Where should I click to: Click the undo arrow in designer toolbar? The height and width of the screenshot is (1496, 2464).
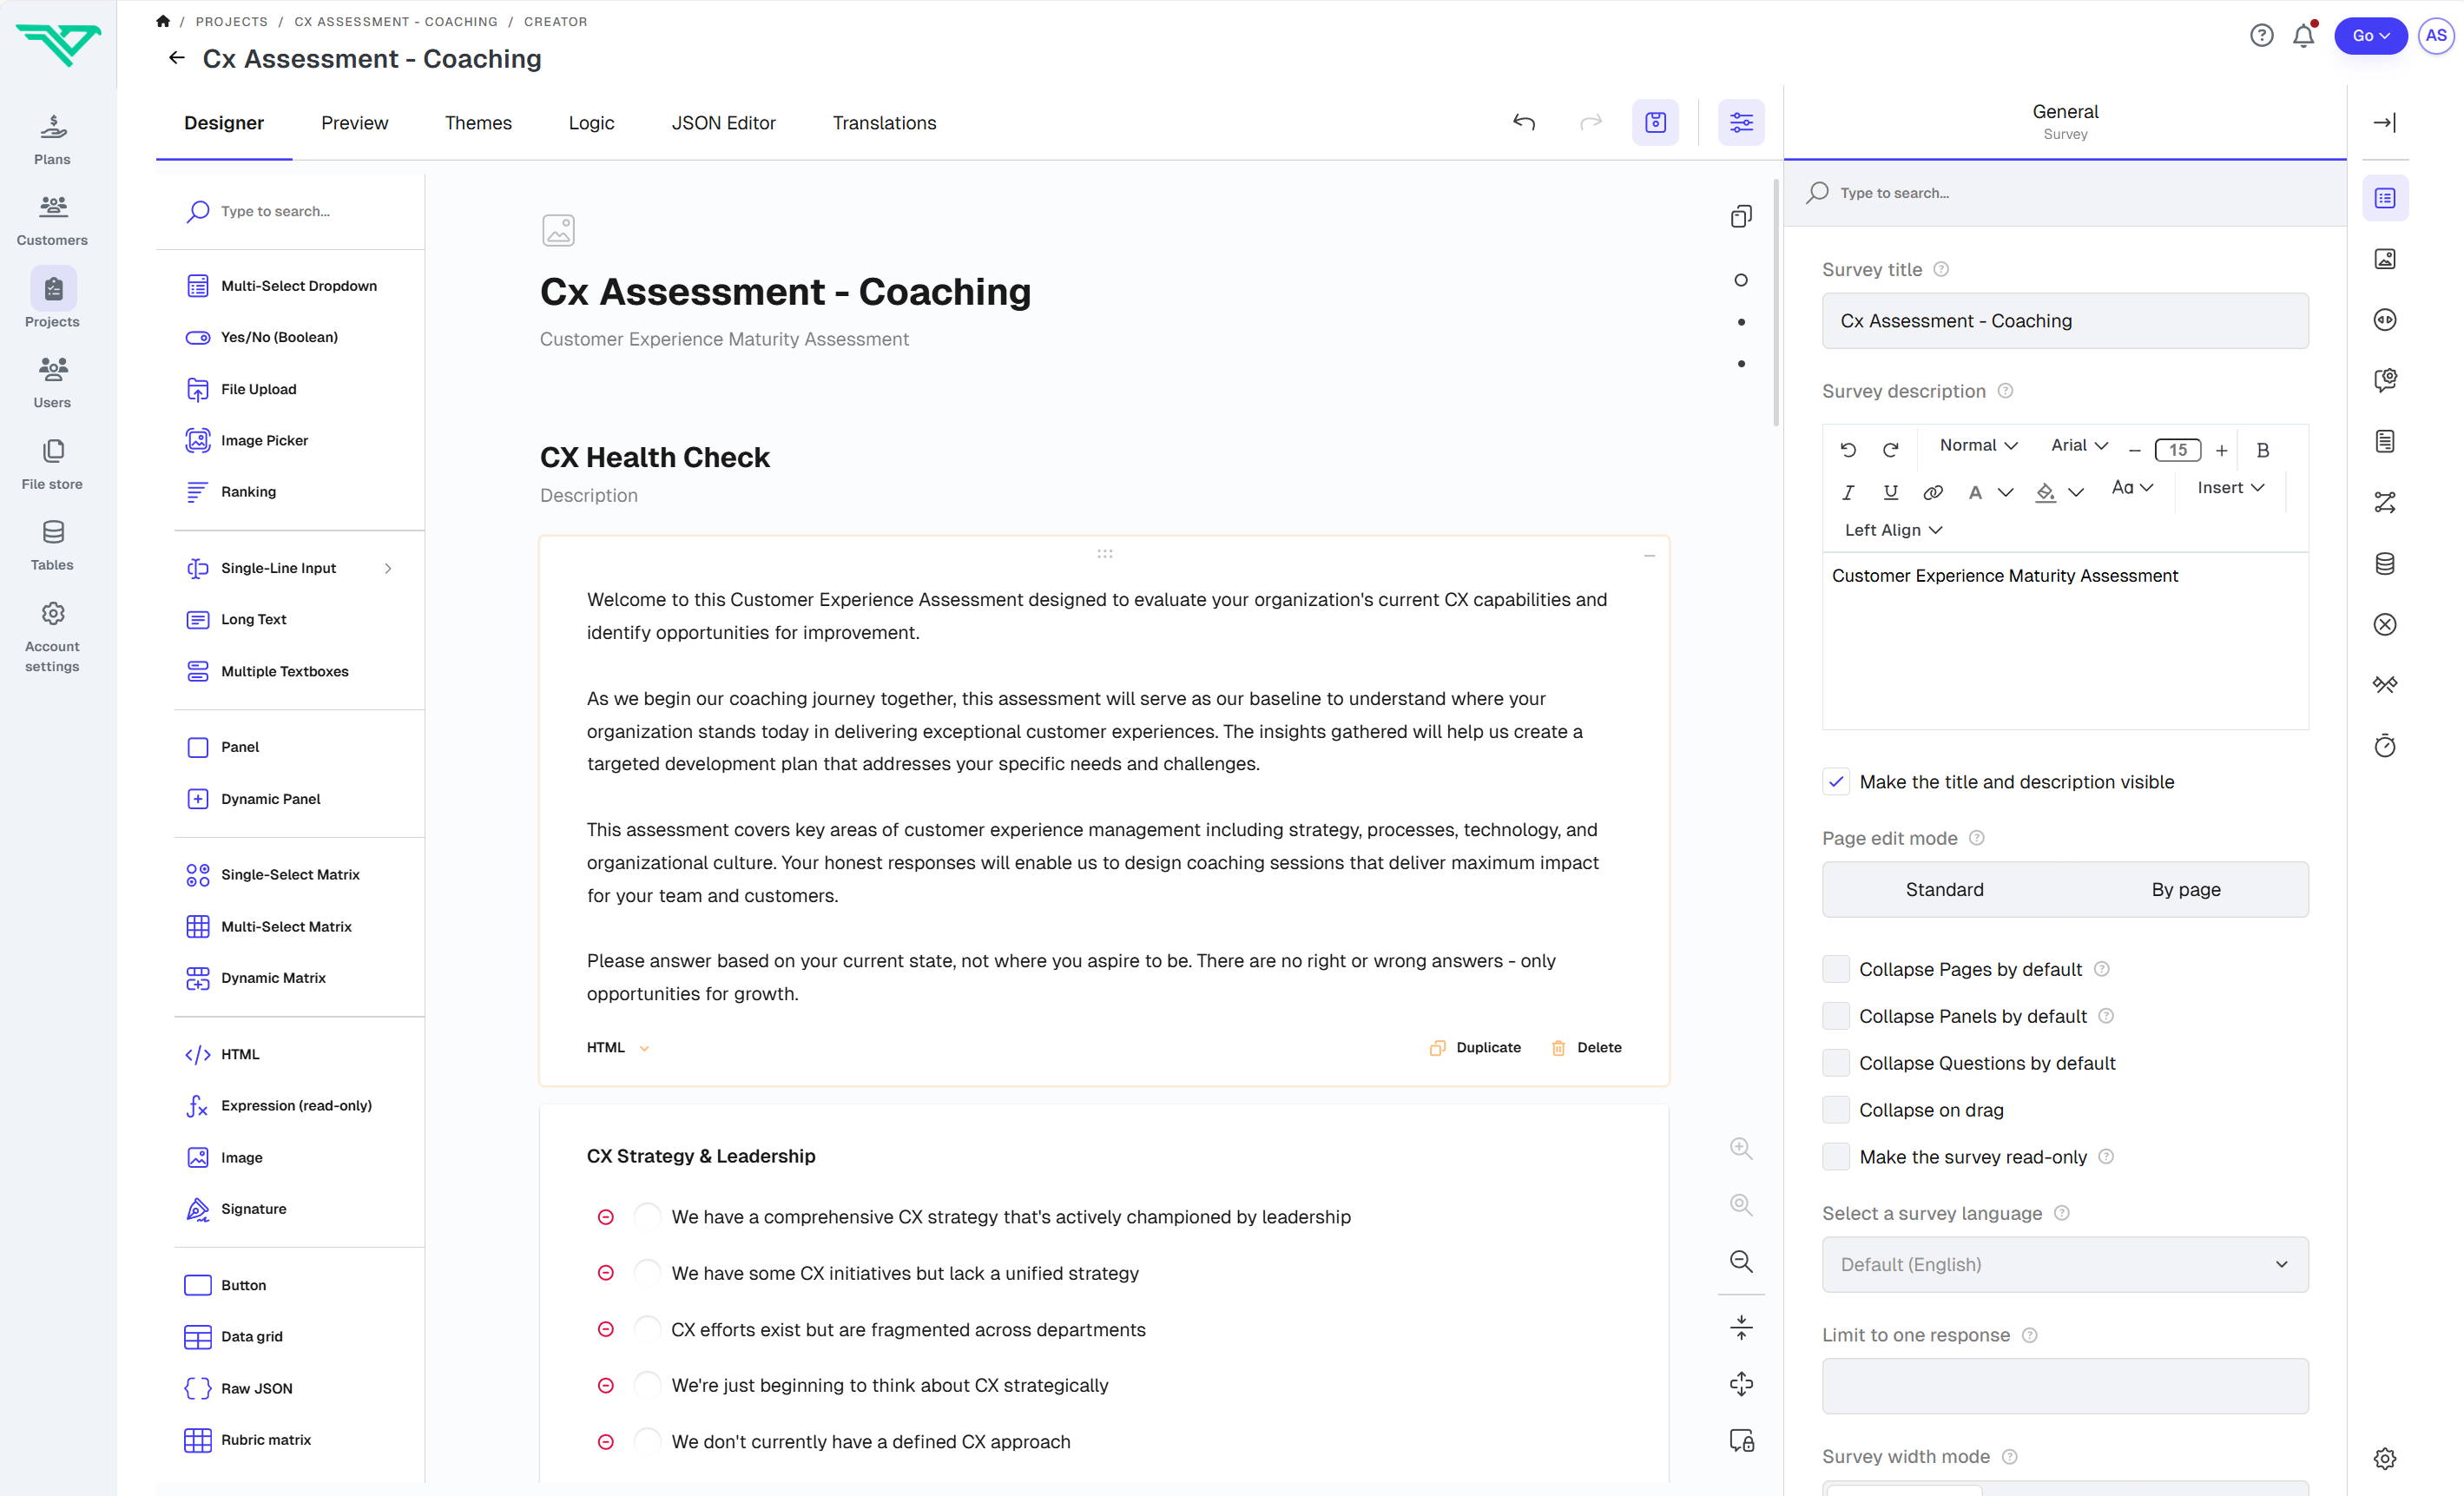tap(1523, 122)
